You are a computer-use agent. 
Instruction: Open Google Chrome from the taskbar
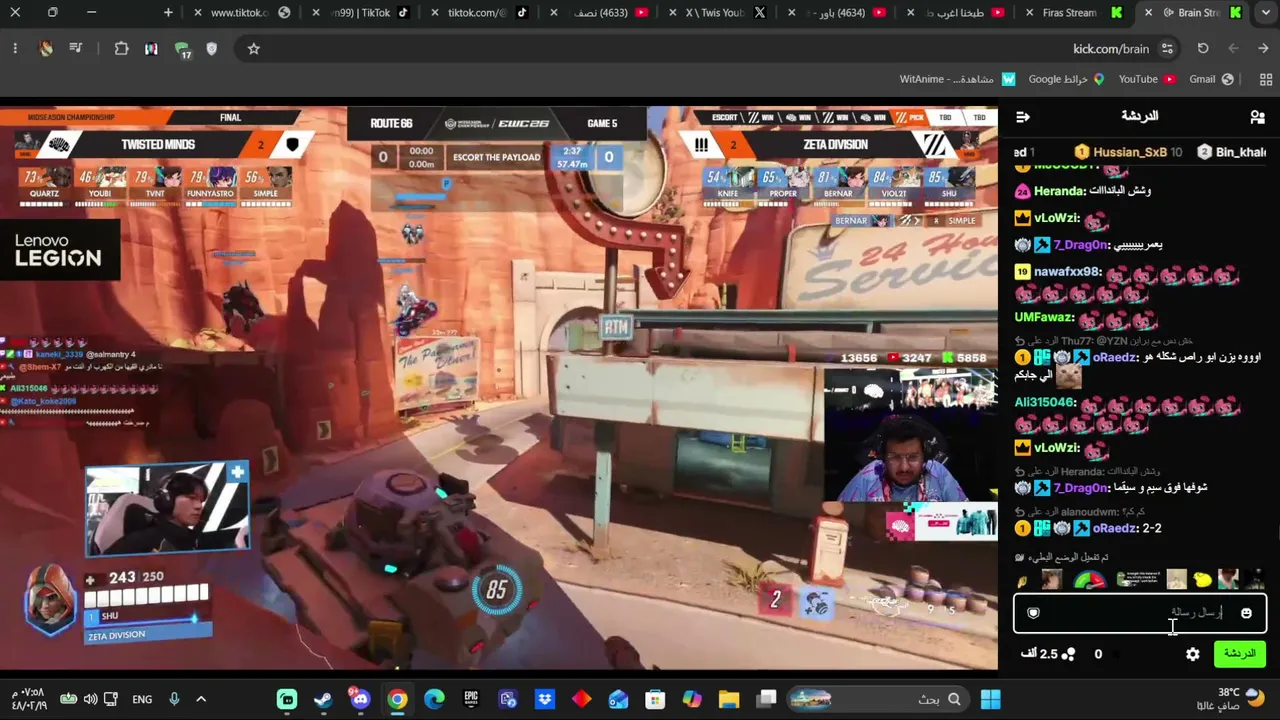tap(397, 699)
